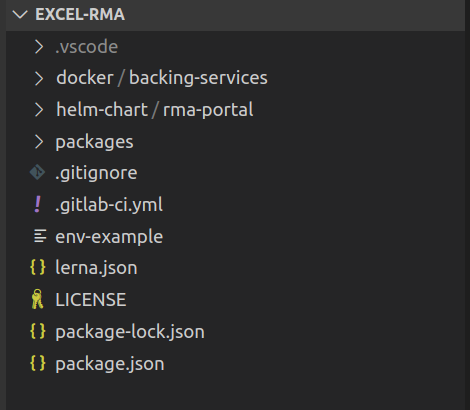Collapse the EXCEL-RMA root folder chevron
The width and height of the screenshot is (470, 410).
20,14
